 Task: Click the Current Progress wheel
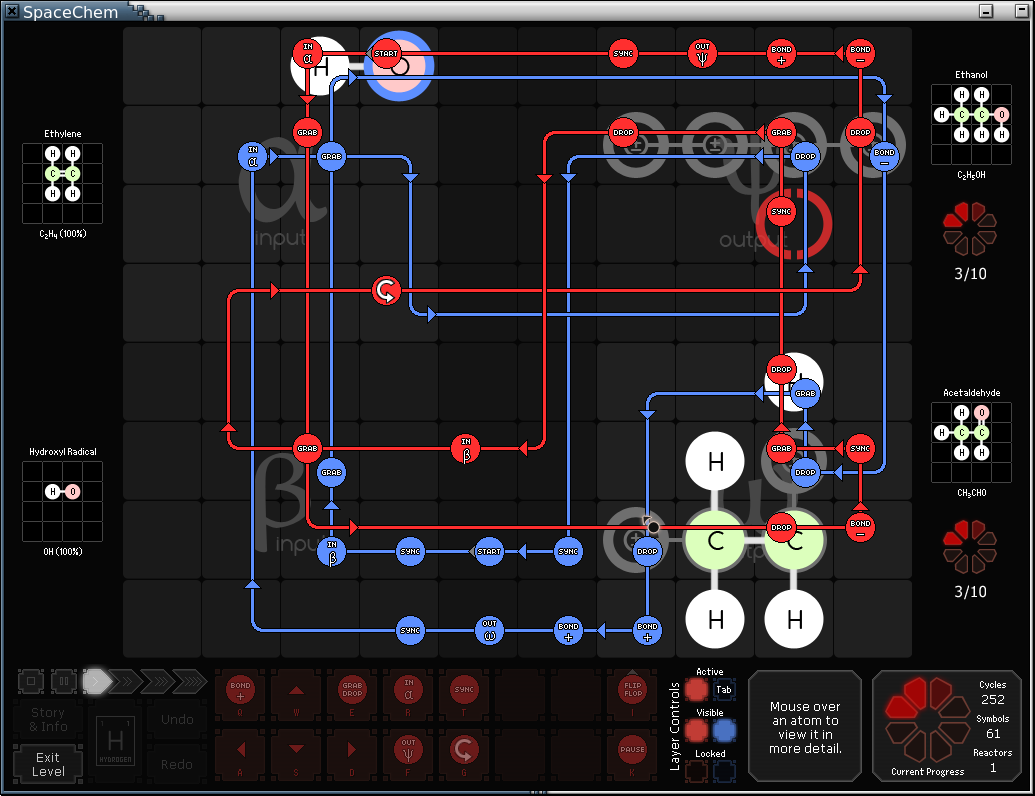[x=926, y=719]
